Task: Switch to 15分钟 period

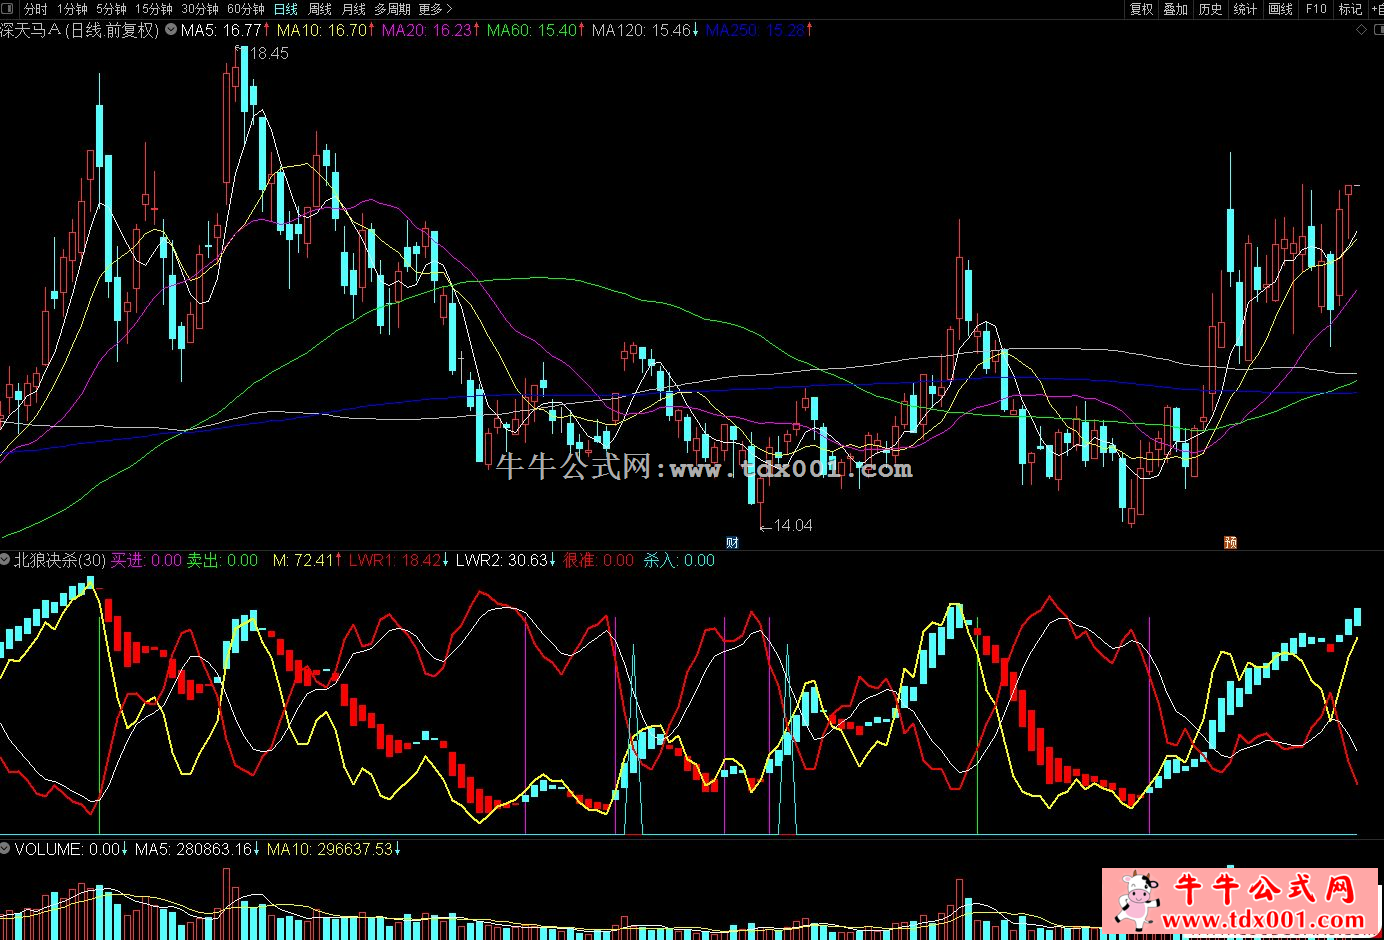Action: tap(154, 9)
